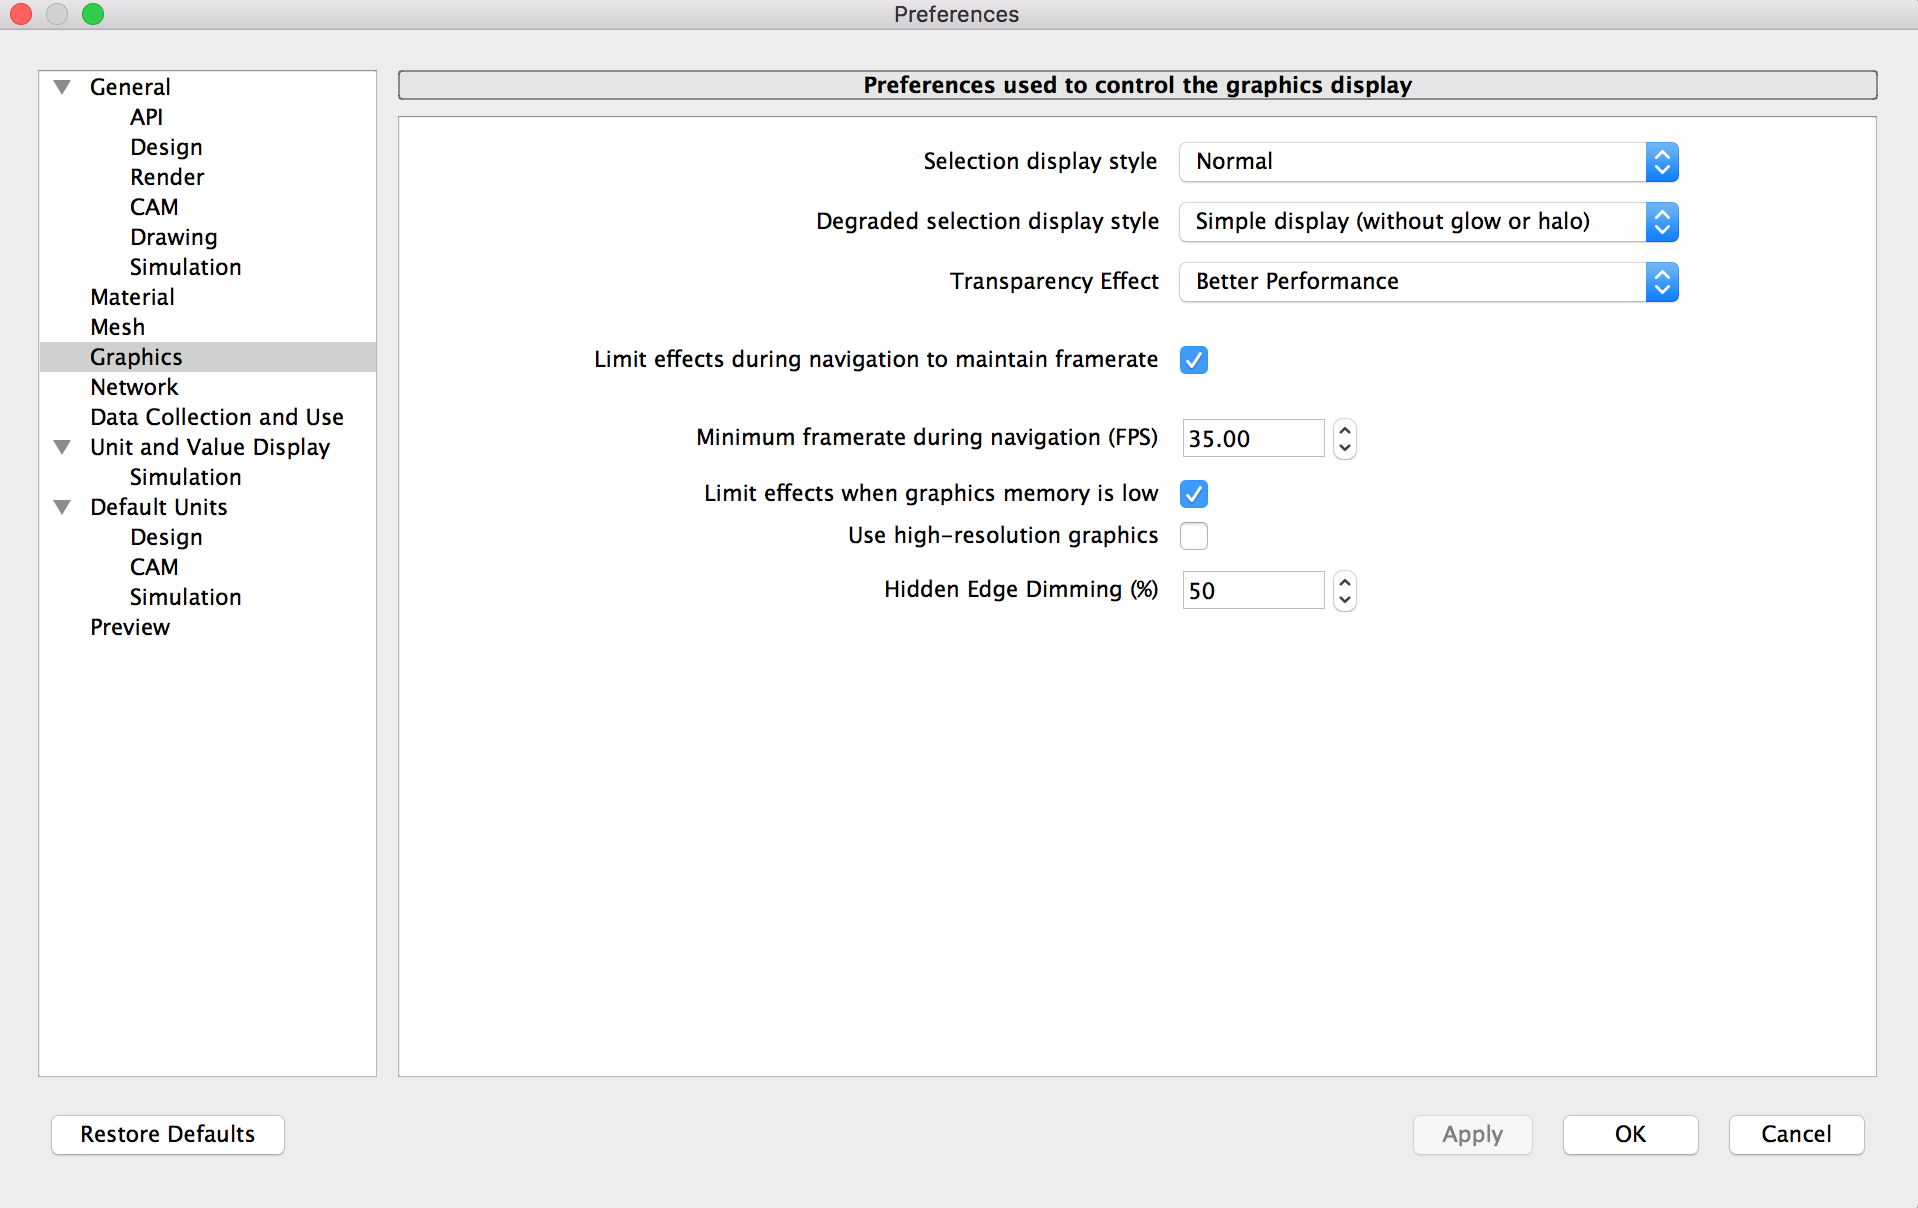
Task: Select Simulation under General
Action: tap(185, 267)
